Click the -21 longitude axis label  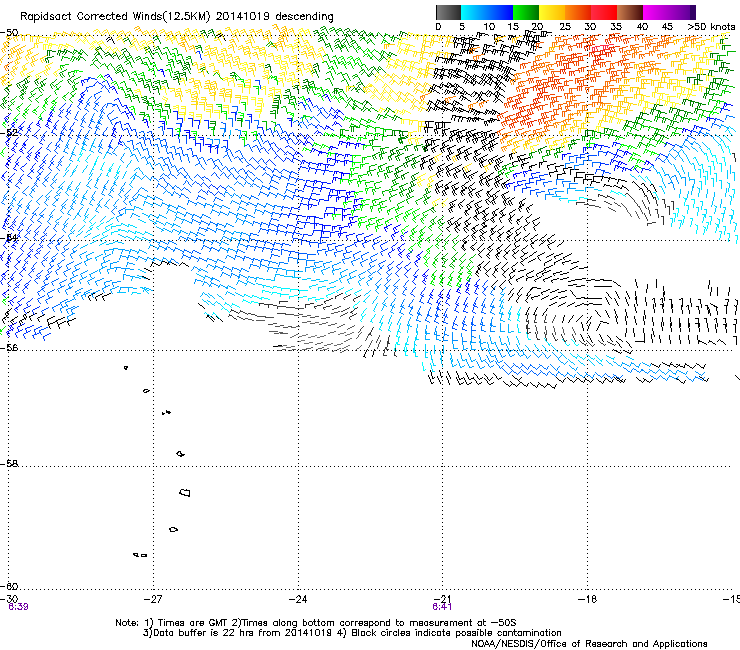442,599
